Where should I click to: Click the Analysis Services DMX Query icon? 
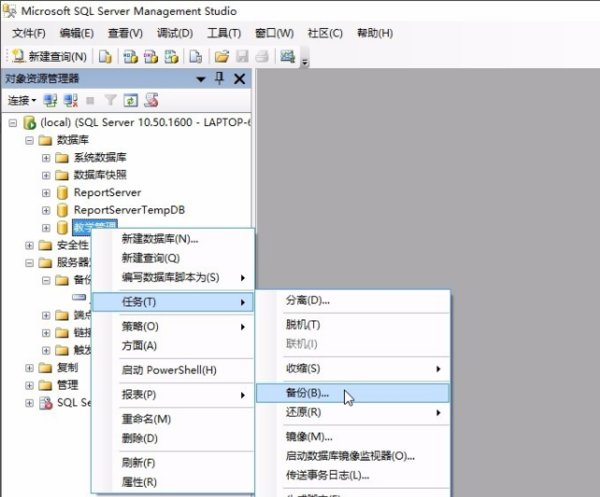(151, 57)
